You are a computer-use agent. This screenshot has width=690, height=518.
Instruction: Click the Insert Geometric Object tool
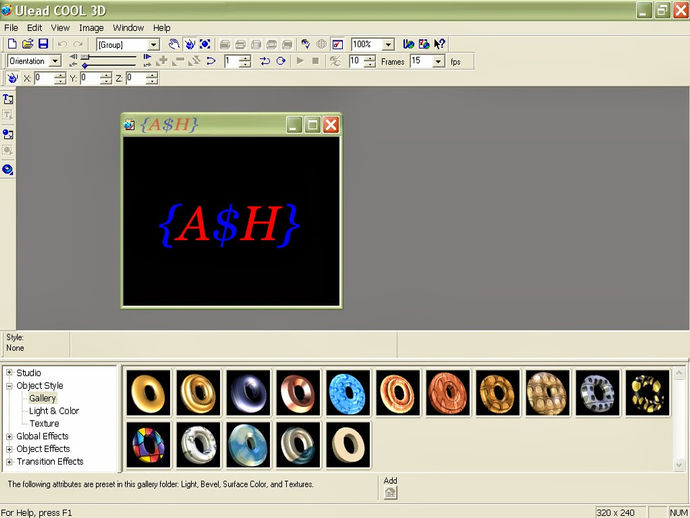pyautogui.click(x=8, y=169)
